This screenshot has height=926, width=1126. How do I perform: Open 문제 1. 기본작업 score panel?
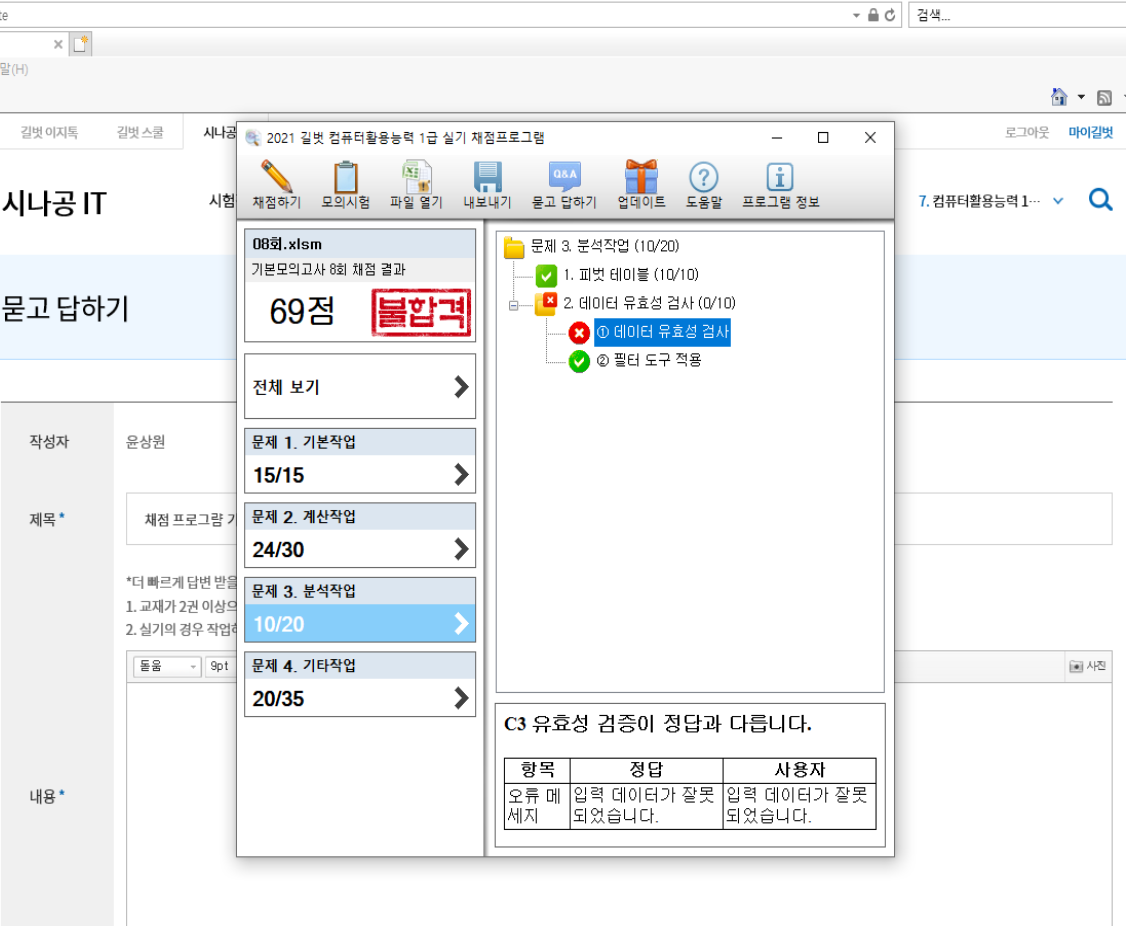coord(360,462)
